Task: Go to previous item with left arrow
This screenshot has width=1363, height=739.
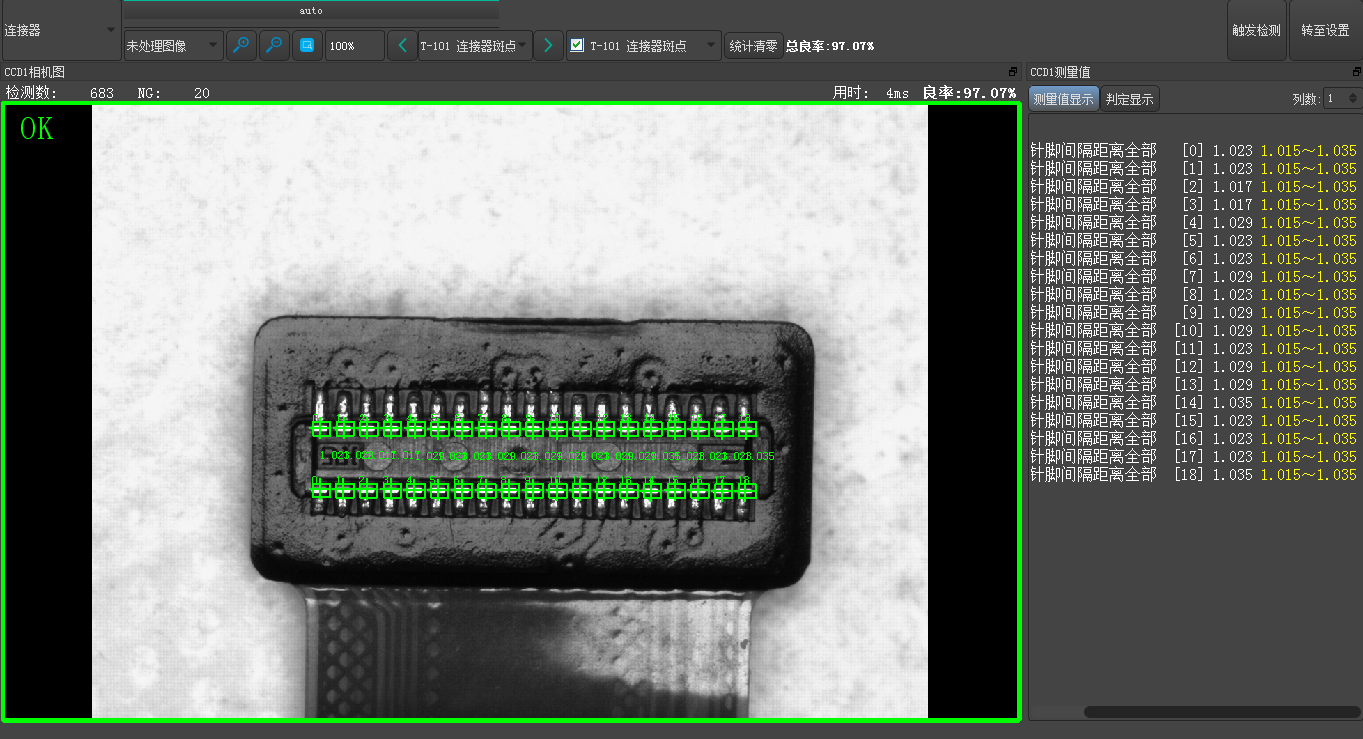Action: coord(402,45)
